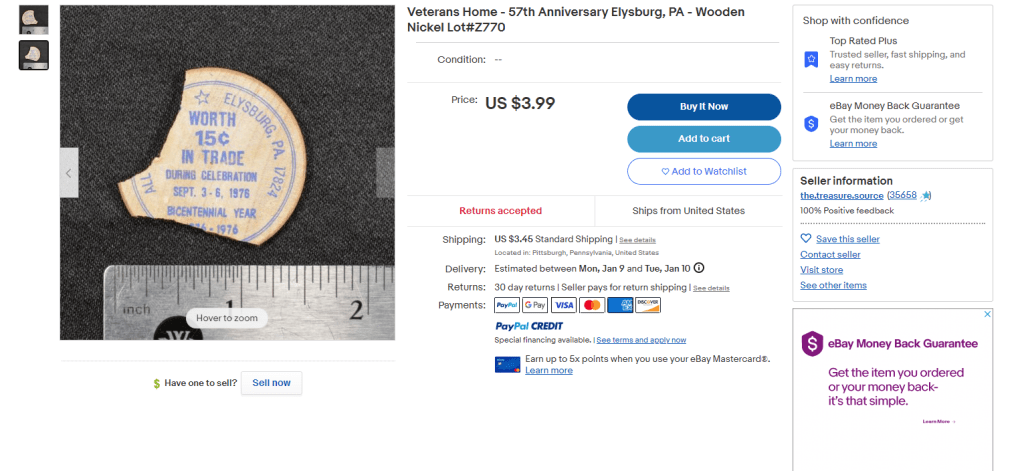Close the eBay Money Back Guarantee ad

(987, 314)
